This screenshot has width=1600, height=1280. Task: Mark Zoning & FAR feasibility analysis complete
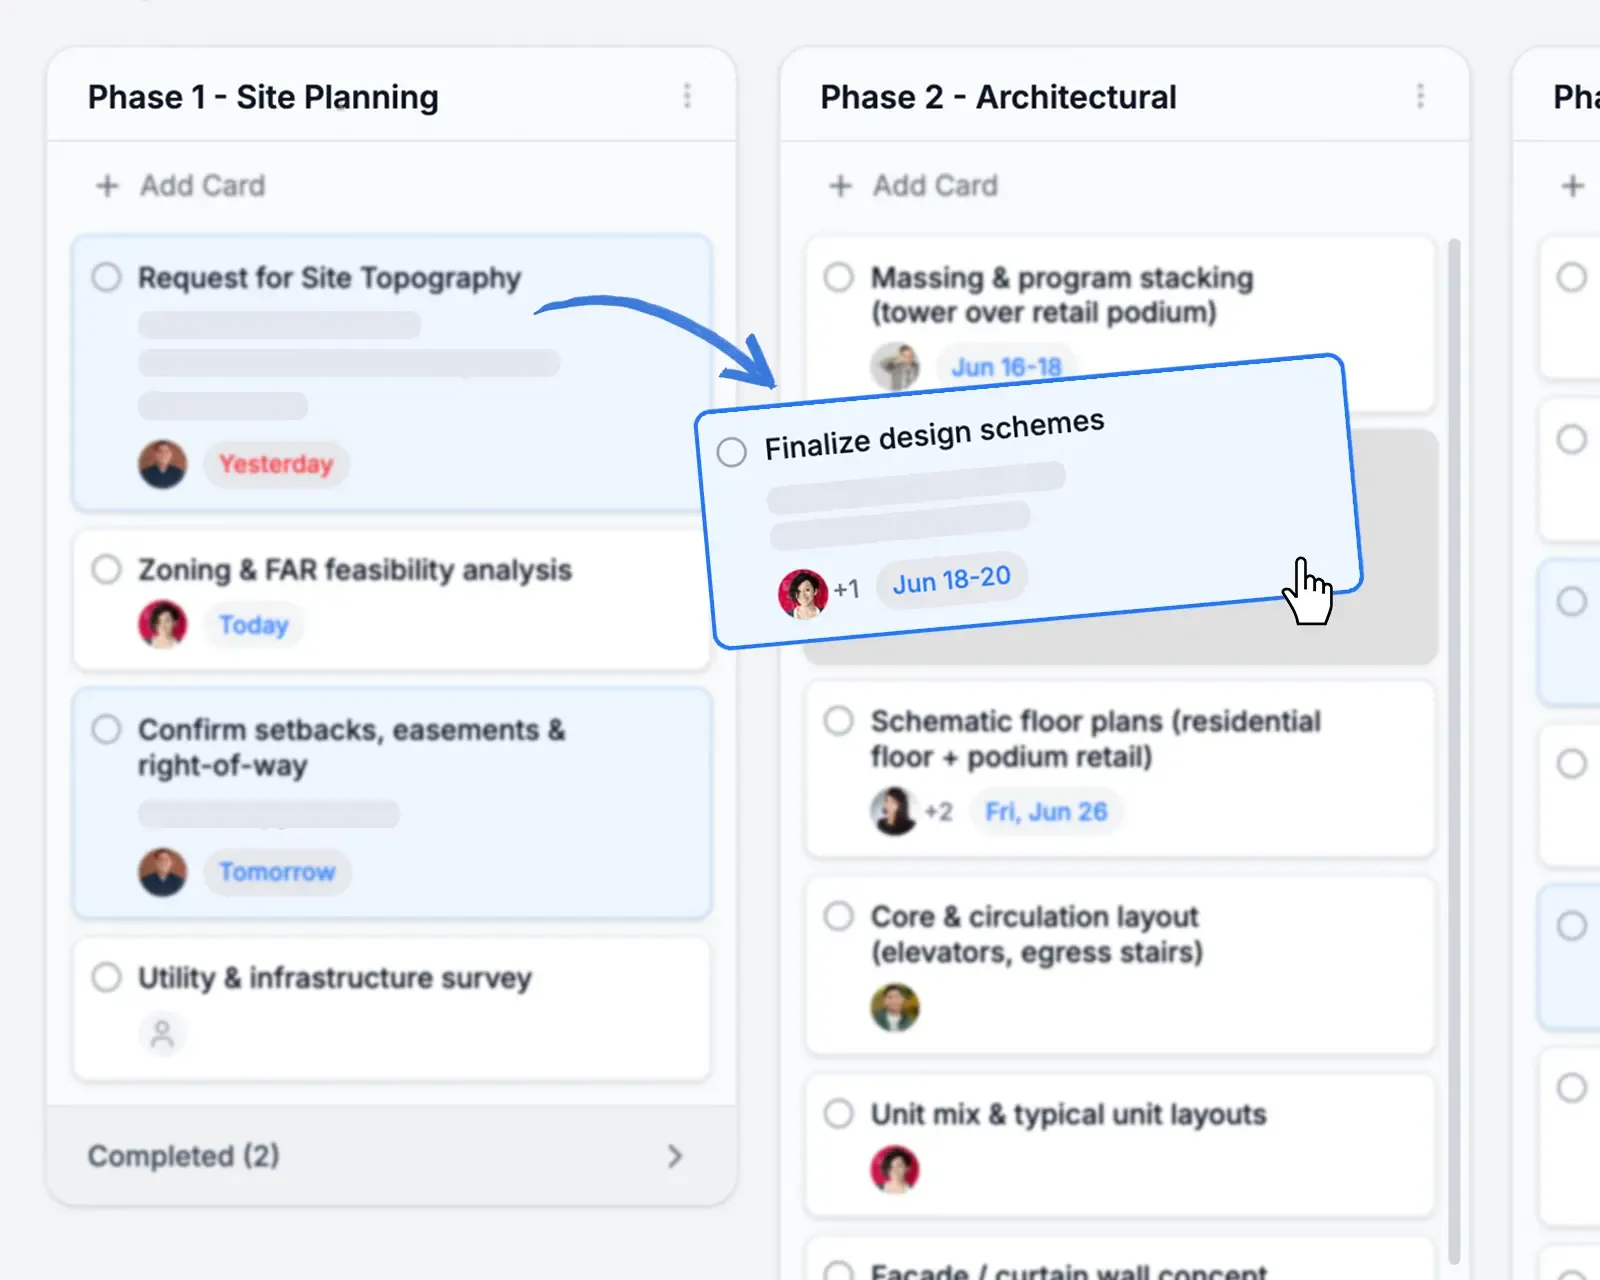tap(107, 569)
